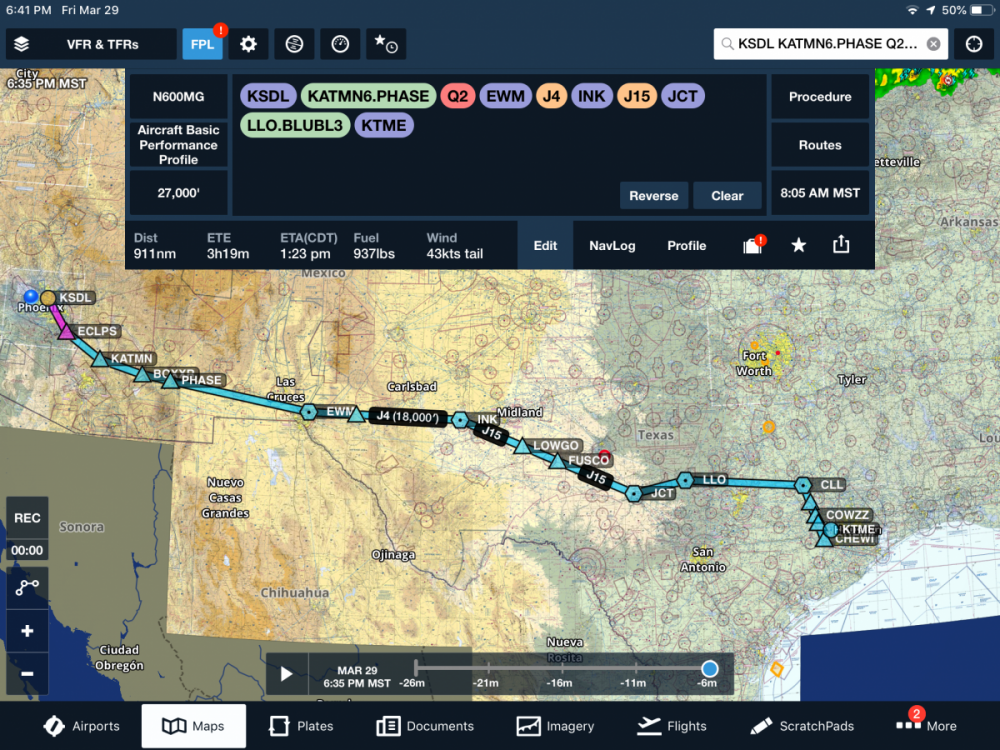This screenshot has height=750, width=1000.
Task: Tap the Wi-Fi status icon
Action: (x=913, y=10)
